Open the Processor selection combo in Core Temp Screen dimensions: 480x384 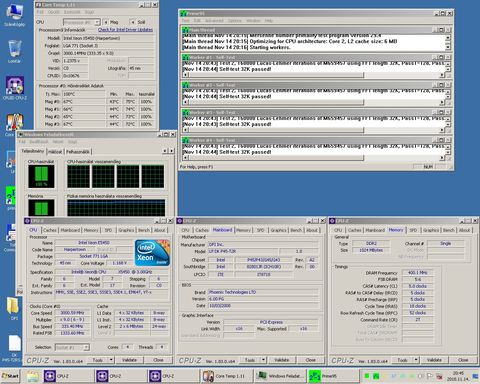(x=82, y=22)
